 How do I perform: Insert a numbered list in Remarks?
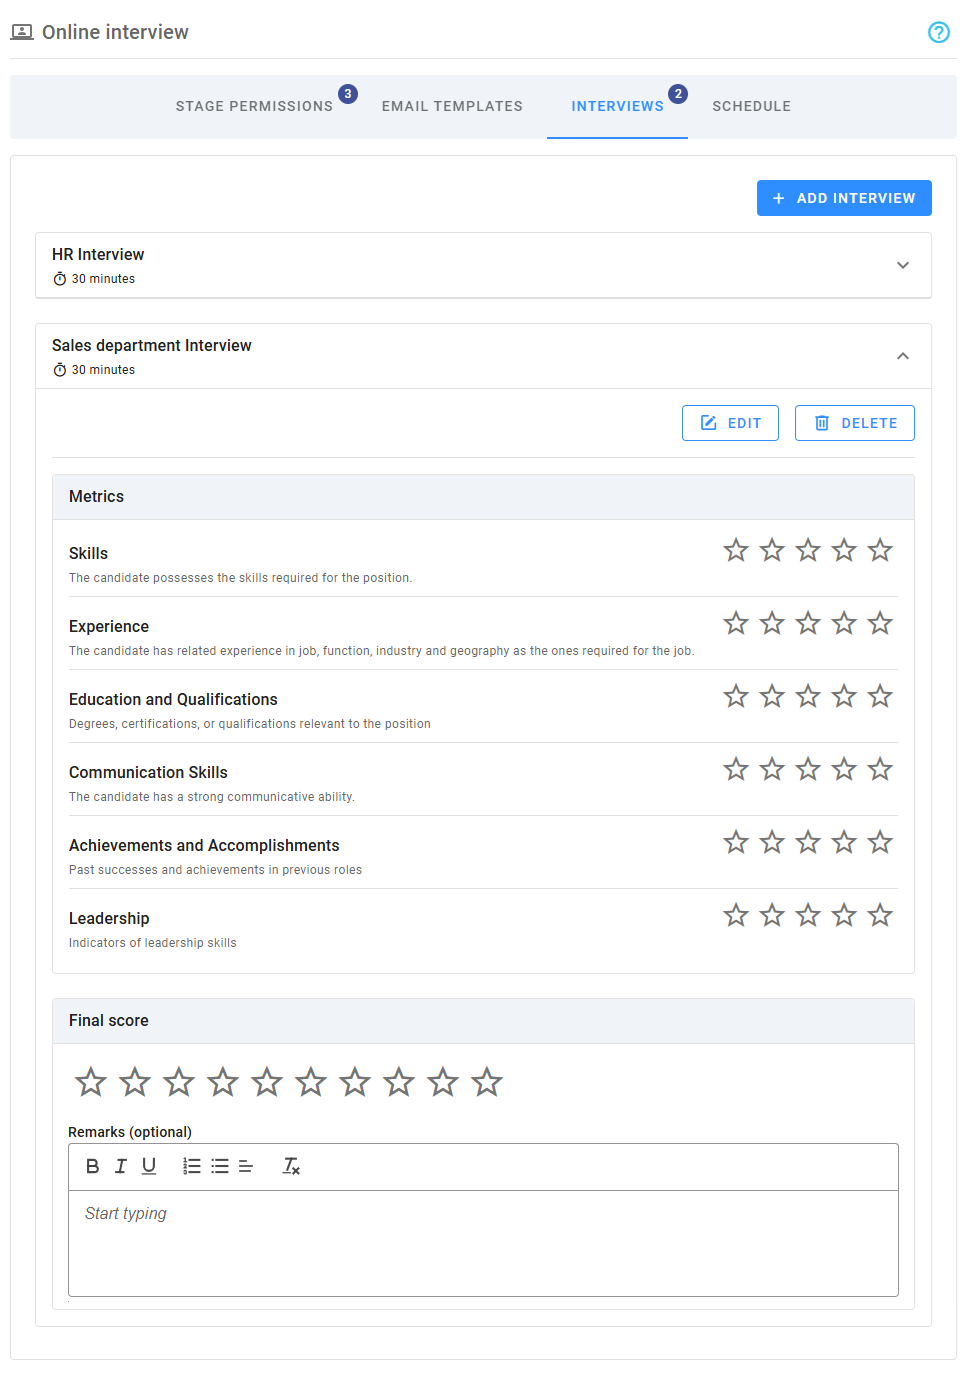192,1166
